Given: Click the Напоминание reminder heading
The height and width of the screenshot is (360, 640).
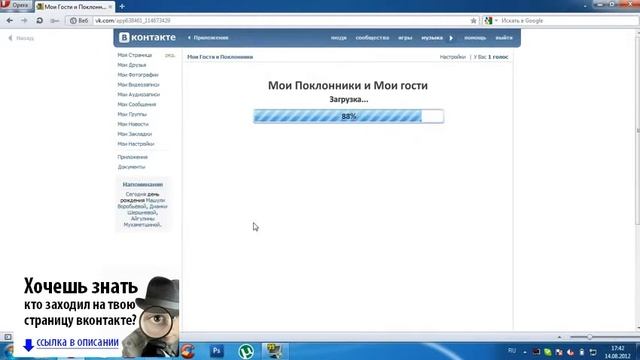Looking at the screenshot, I should (142, 184).
